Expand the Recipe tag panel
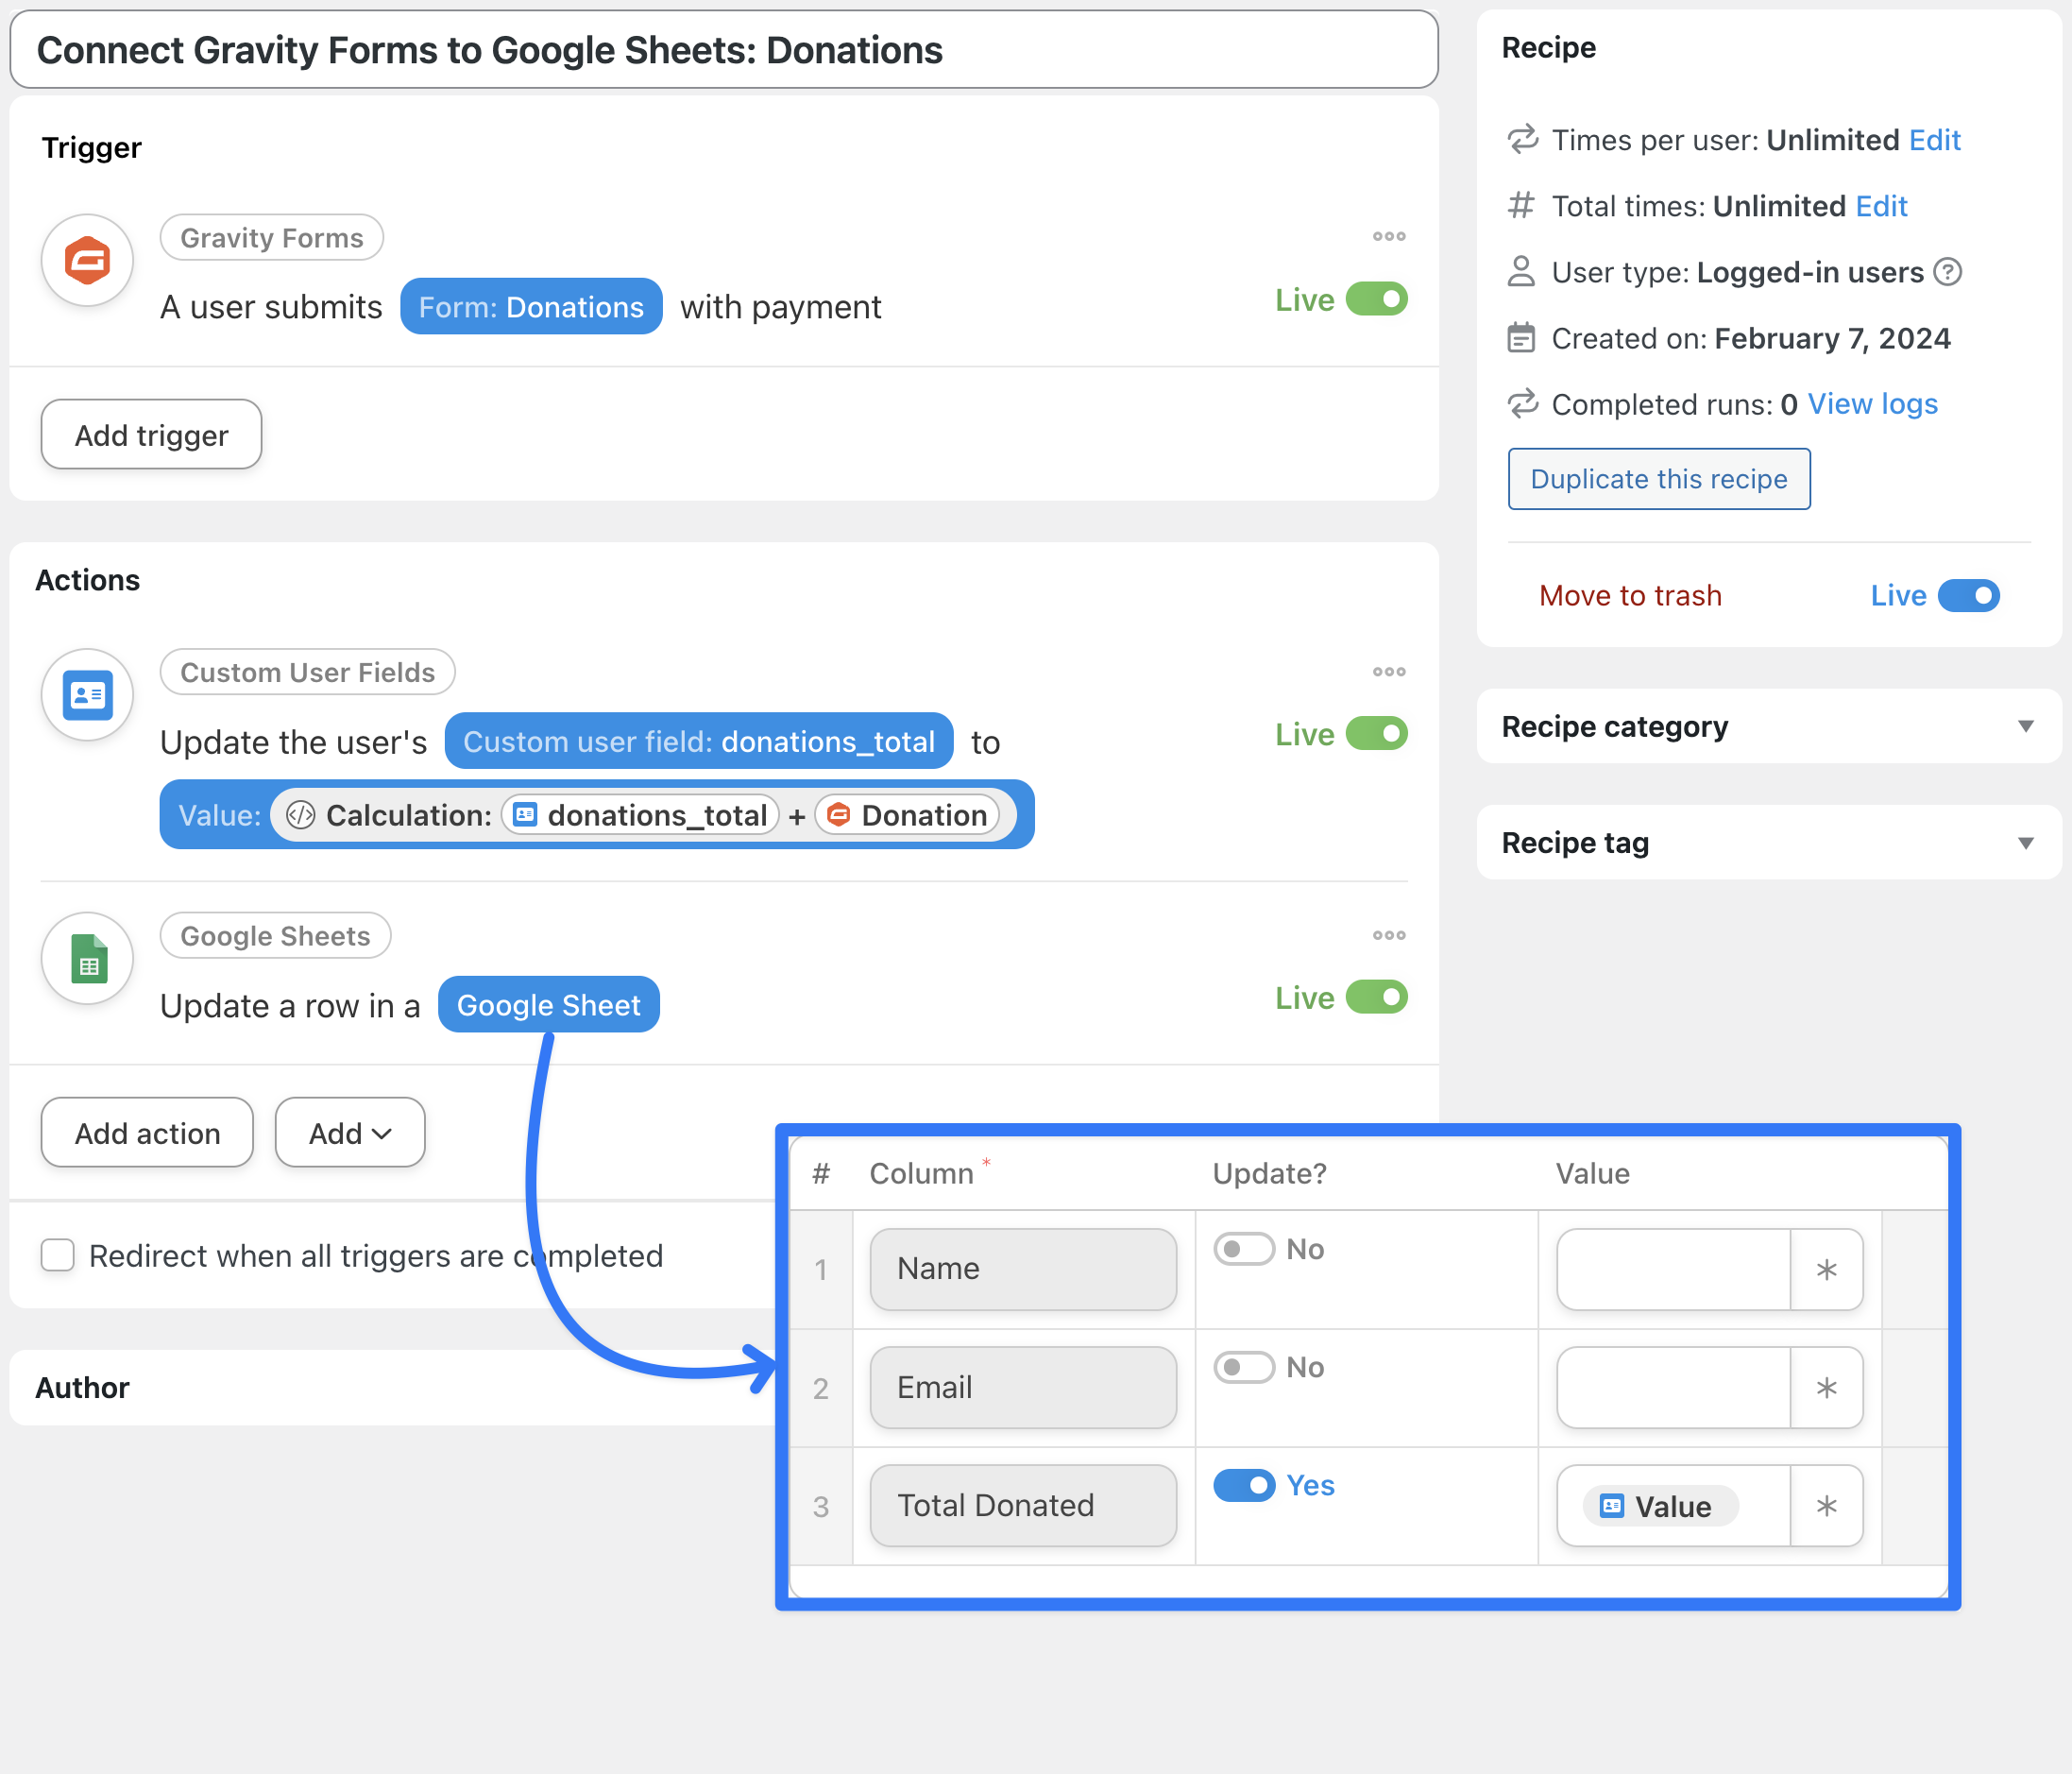2072x1774 pixels. pyautogui.click(x=2025, y=843)
